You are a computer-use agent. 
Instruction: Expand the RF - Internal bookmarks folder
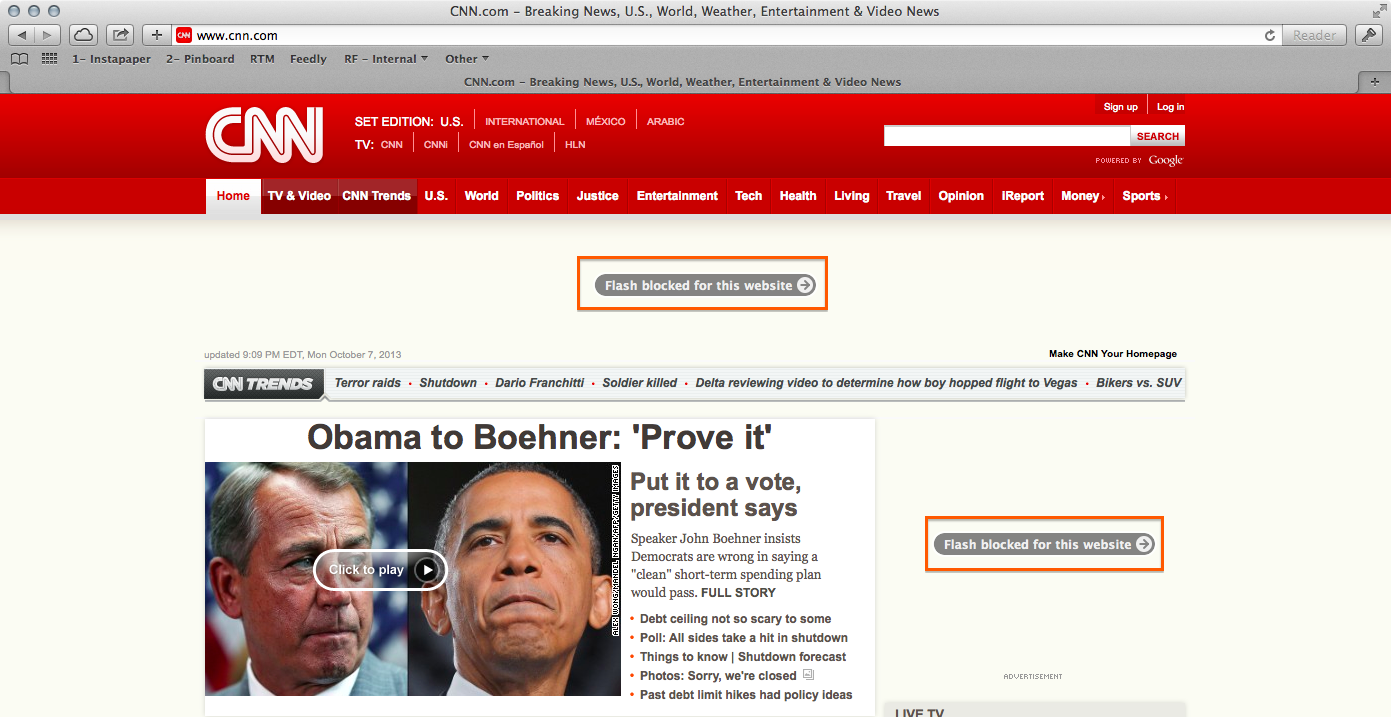(x=385, y=59)
